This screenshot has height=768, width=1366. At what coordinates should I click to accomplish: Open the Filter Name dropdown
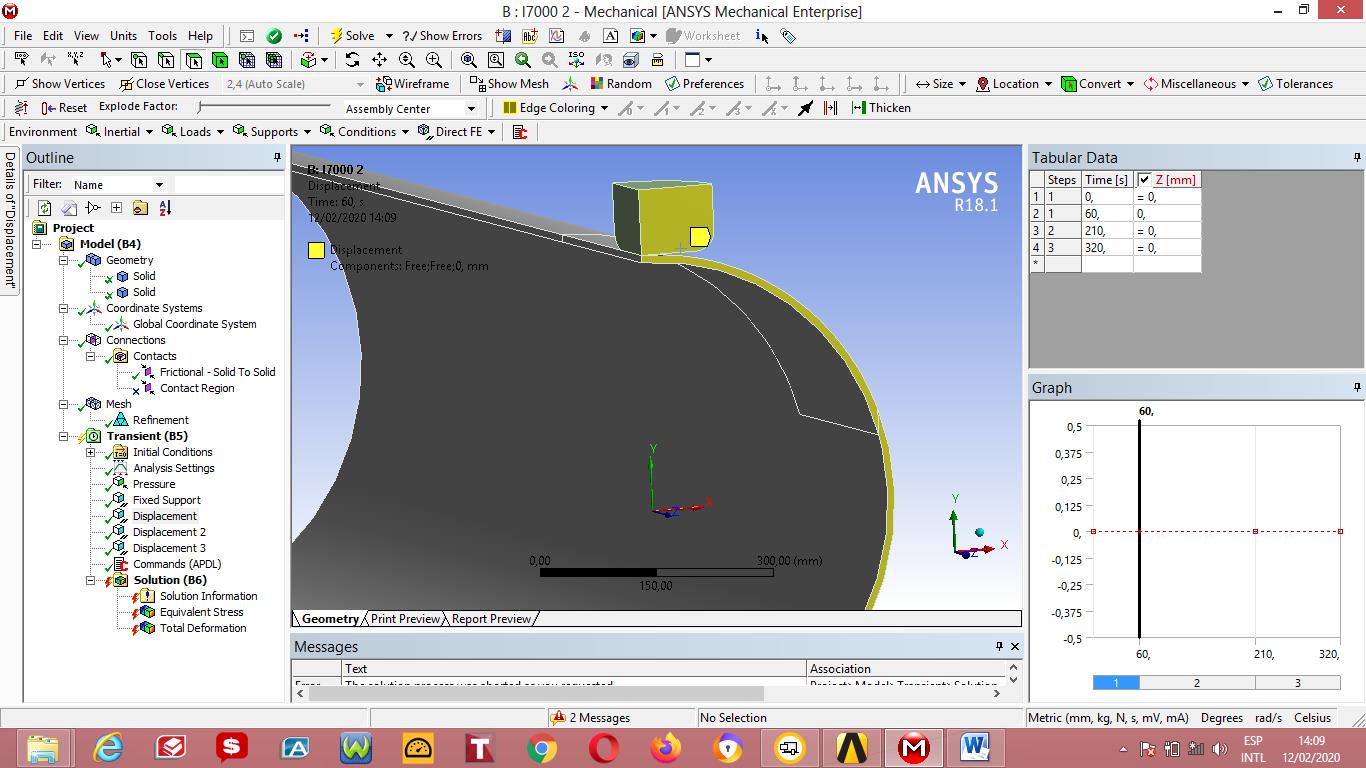pos(160,184)
